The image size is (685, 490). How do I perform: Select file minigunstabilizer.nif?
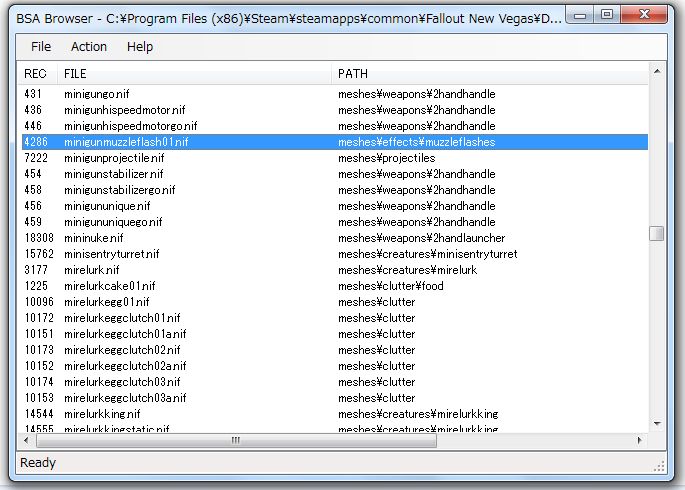[x=114, y=174]
